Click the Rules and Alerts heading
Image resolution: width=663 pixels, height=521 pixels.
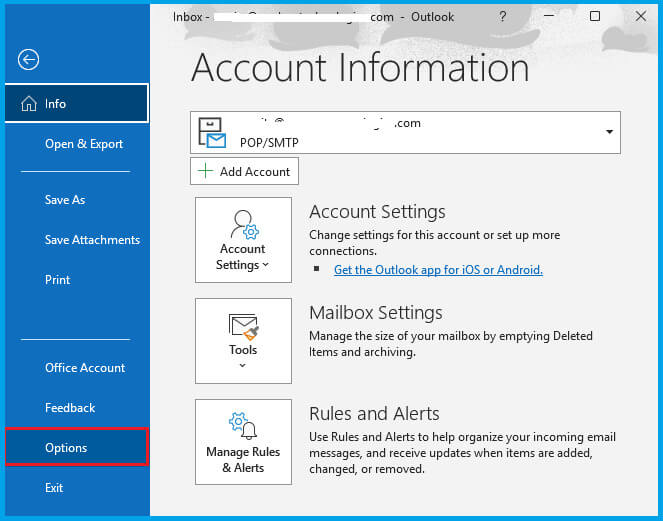pyautogui.click(x=374, y=414)
